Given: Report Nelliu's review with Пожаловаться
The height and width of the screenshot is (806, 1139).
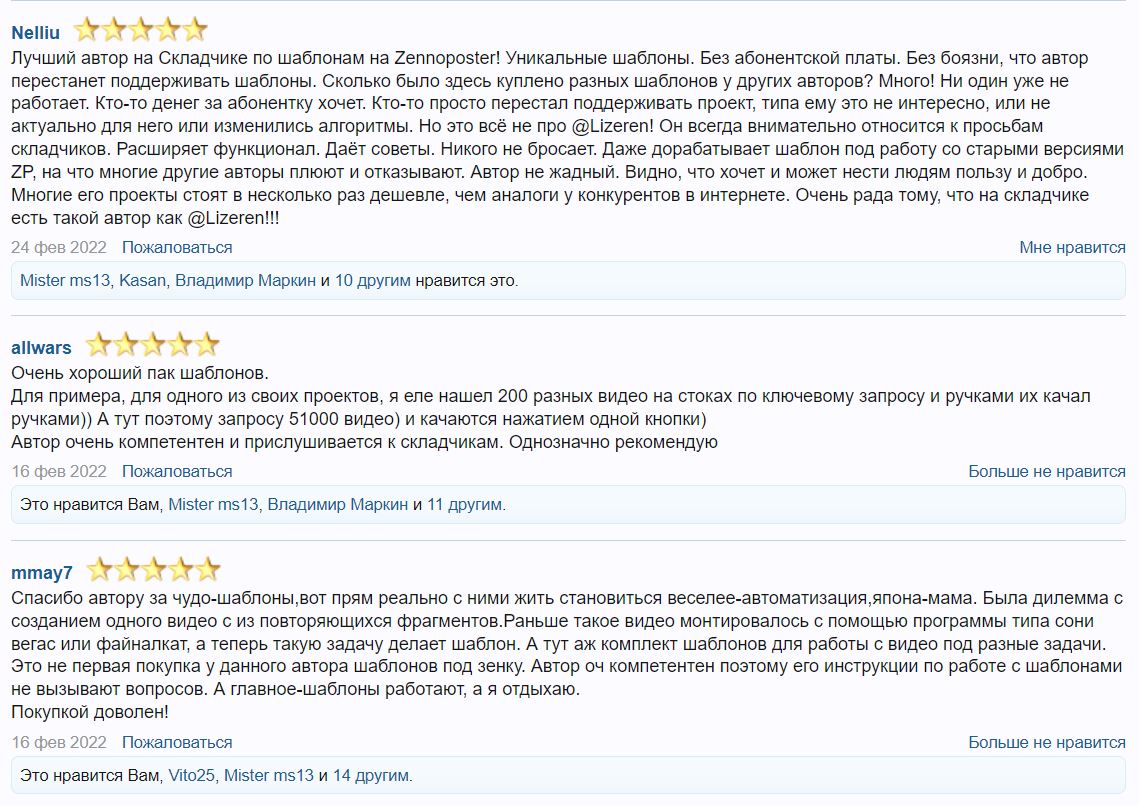Looking at the screenshot, I should pyautogui.click(x=177, y=247).
